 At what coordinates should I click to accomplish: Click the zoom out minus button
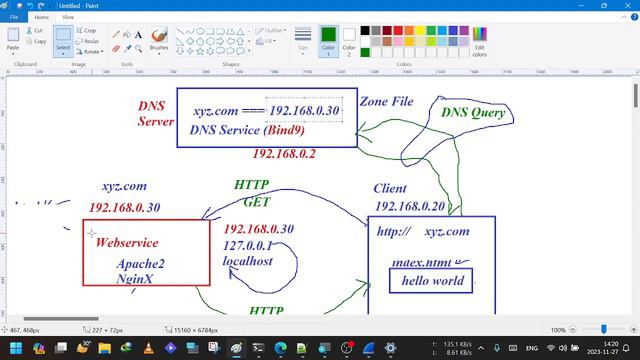click(x=573, y=329)
